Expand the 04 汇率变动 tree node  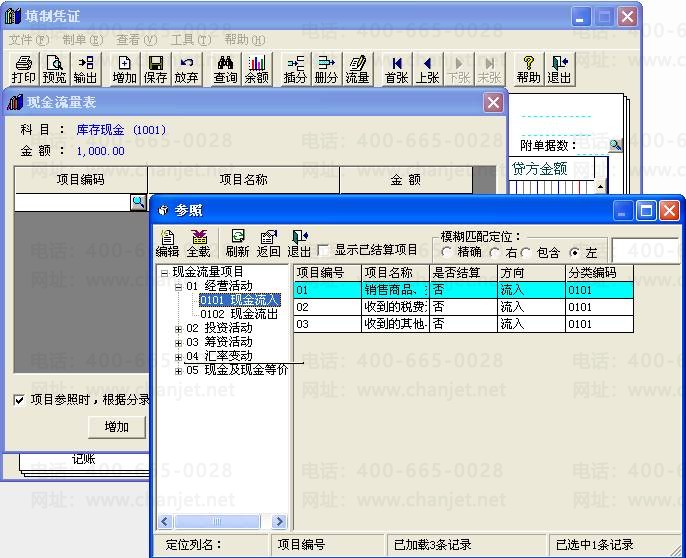tap(178, 357)
